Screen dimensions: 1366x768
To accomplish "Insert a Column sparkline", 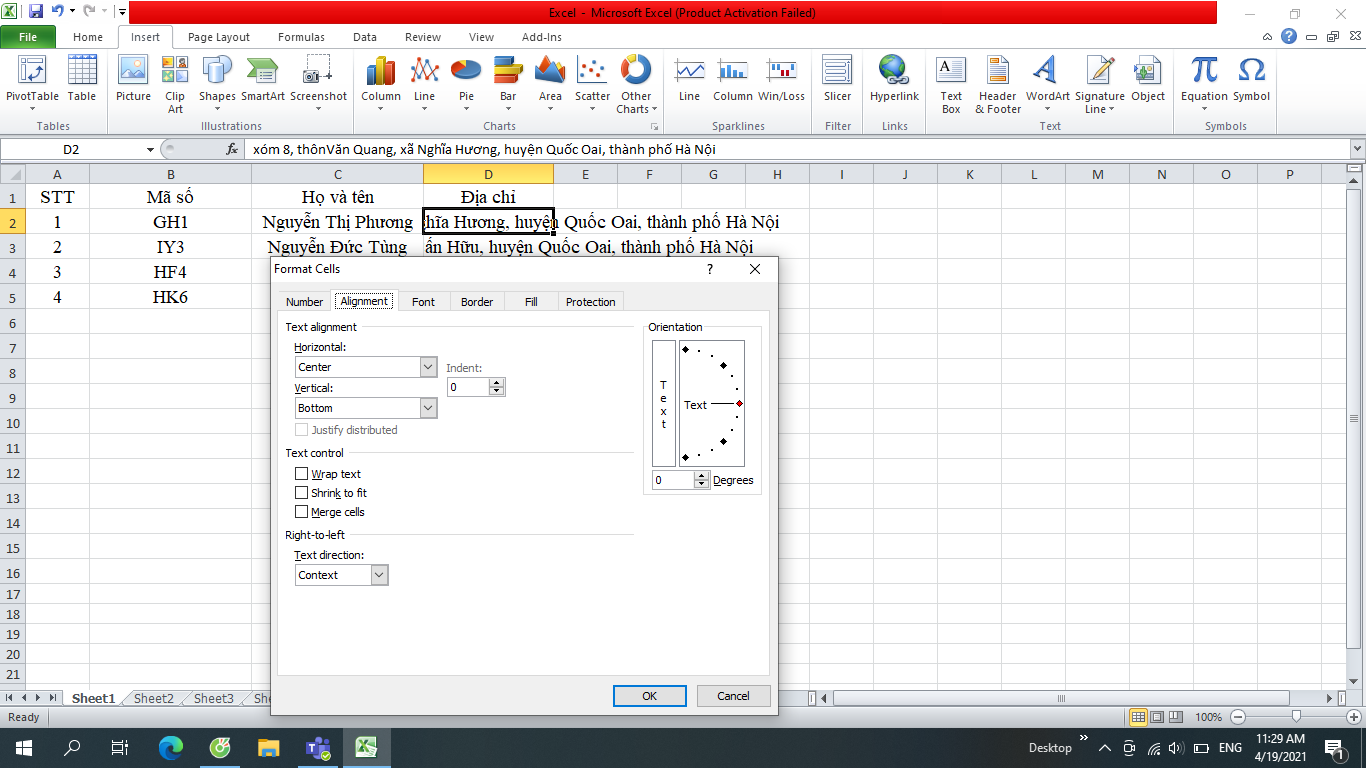I will pos(732,80).
